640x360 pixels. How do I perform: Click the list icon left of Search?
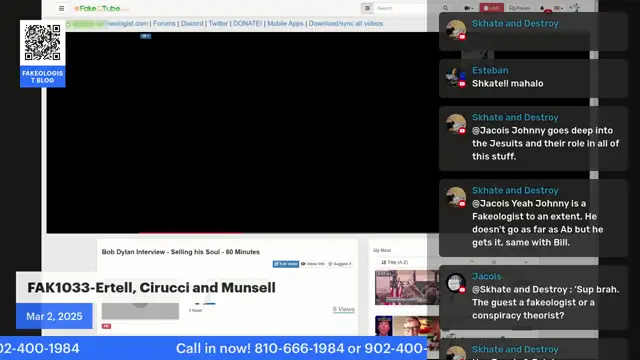click(367, 8)
